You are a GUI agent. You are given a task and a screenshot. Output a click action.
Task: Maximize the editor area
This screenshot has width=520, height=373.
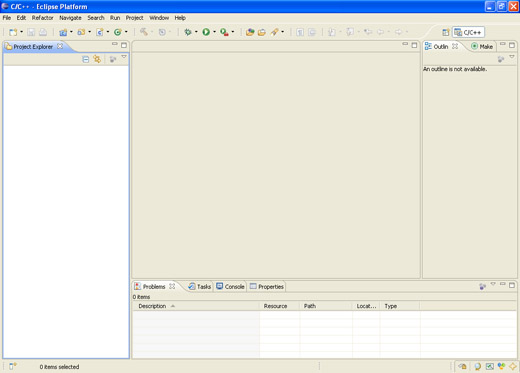click(414, 45)
